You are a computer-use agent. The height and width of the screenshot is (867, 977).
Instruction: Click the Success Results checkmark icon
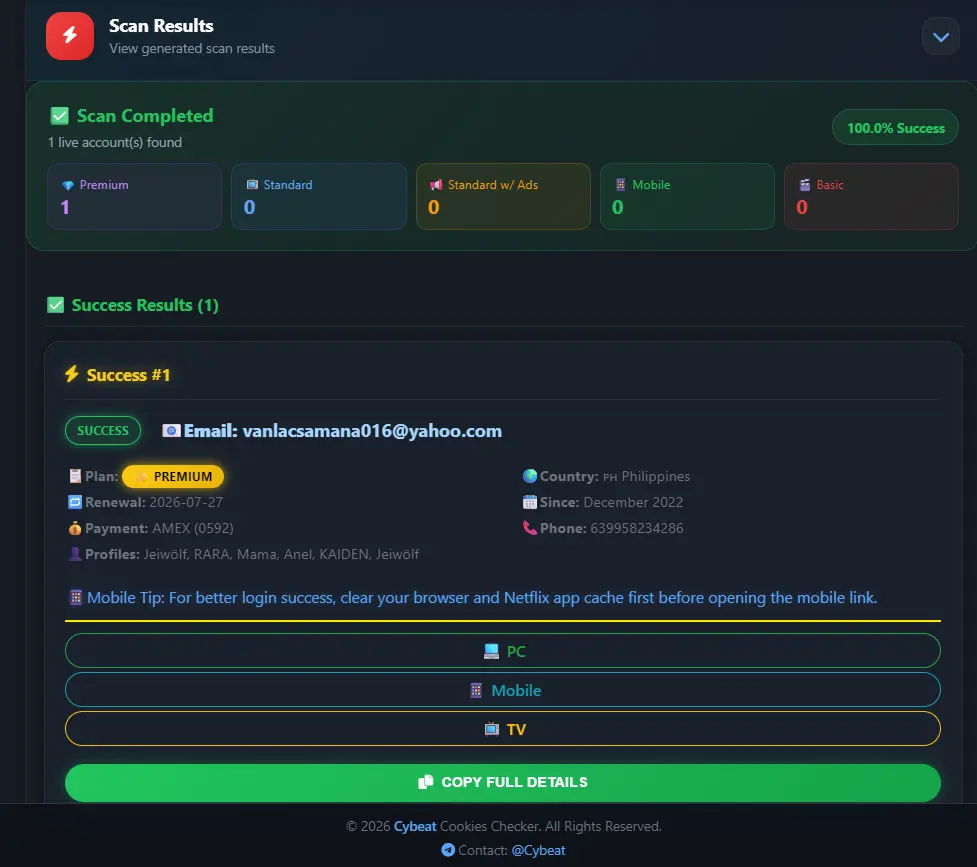[55, 305]
